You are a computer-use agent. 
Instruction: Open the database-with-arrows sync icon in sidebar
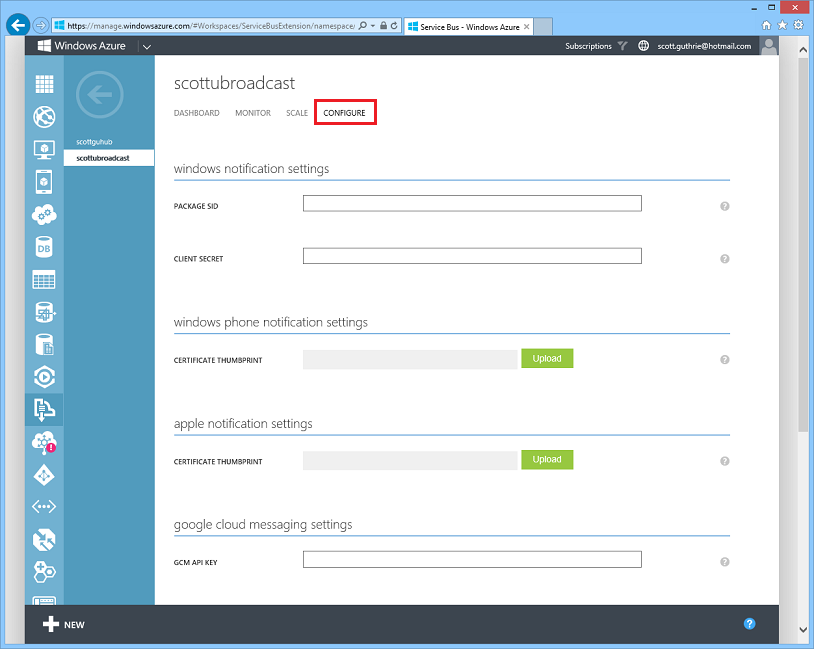tap(45, 313)
